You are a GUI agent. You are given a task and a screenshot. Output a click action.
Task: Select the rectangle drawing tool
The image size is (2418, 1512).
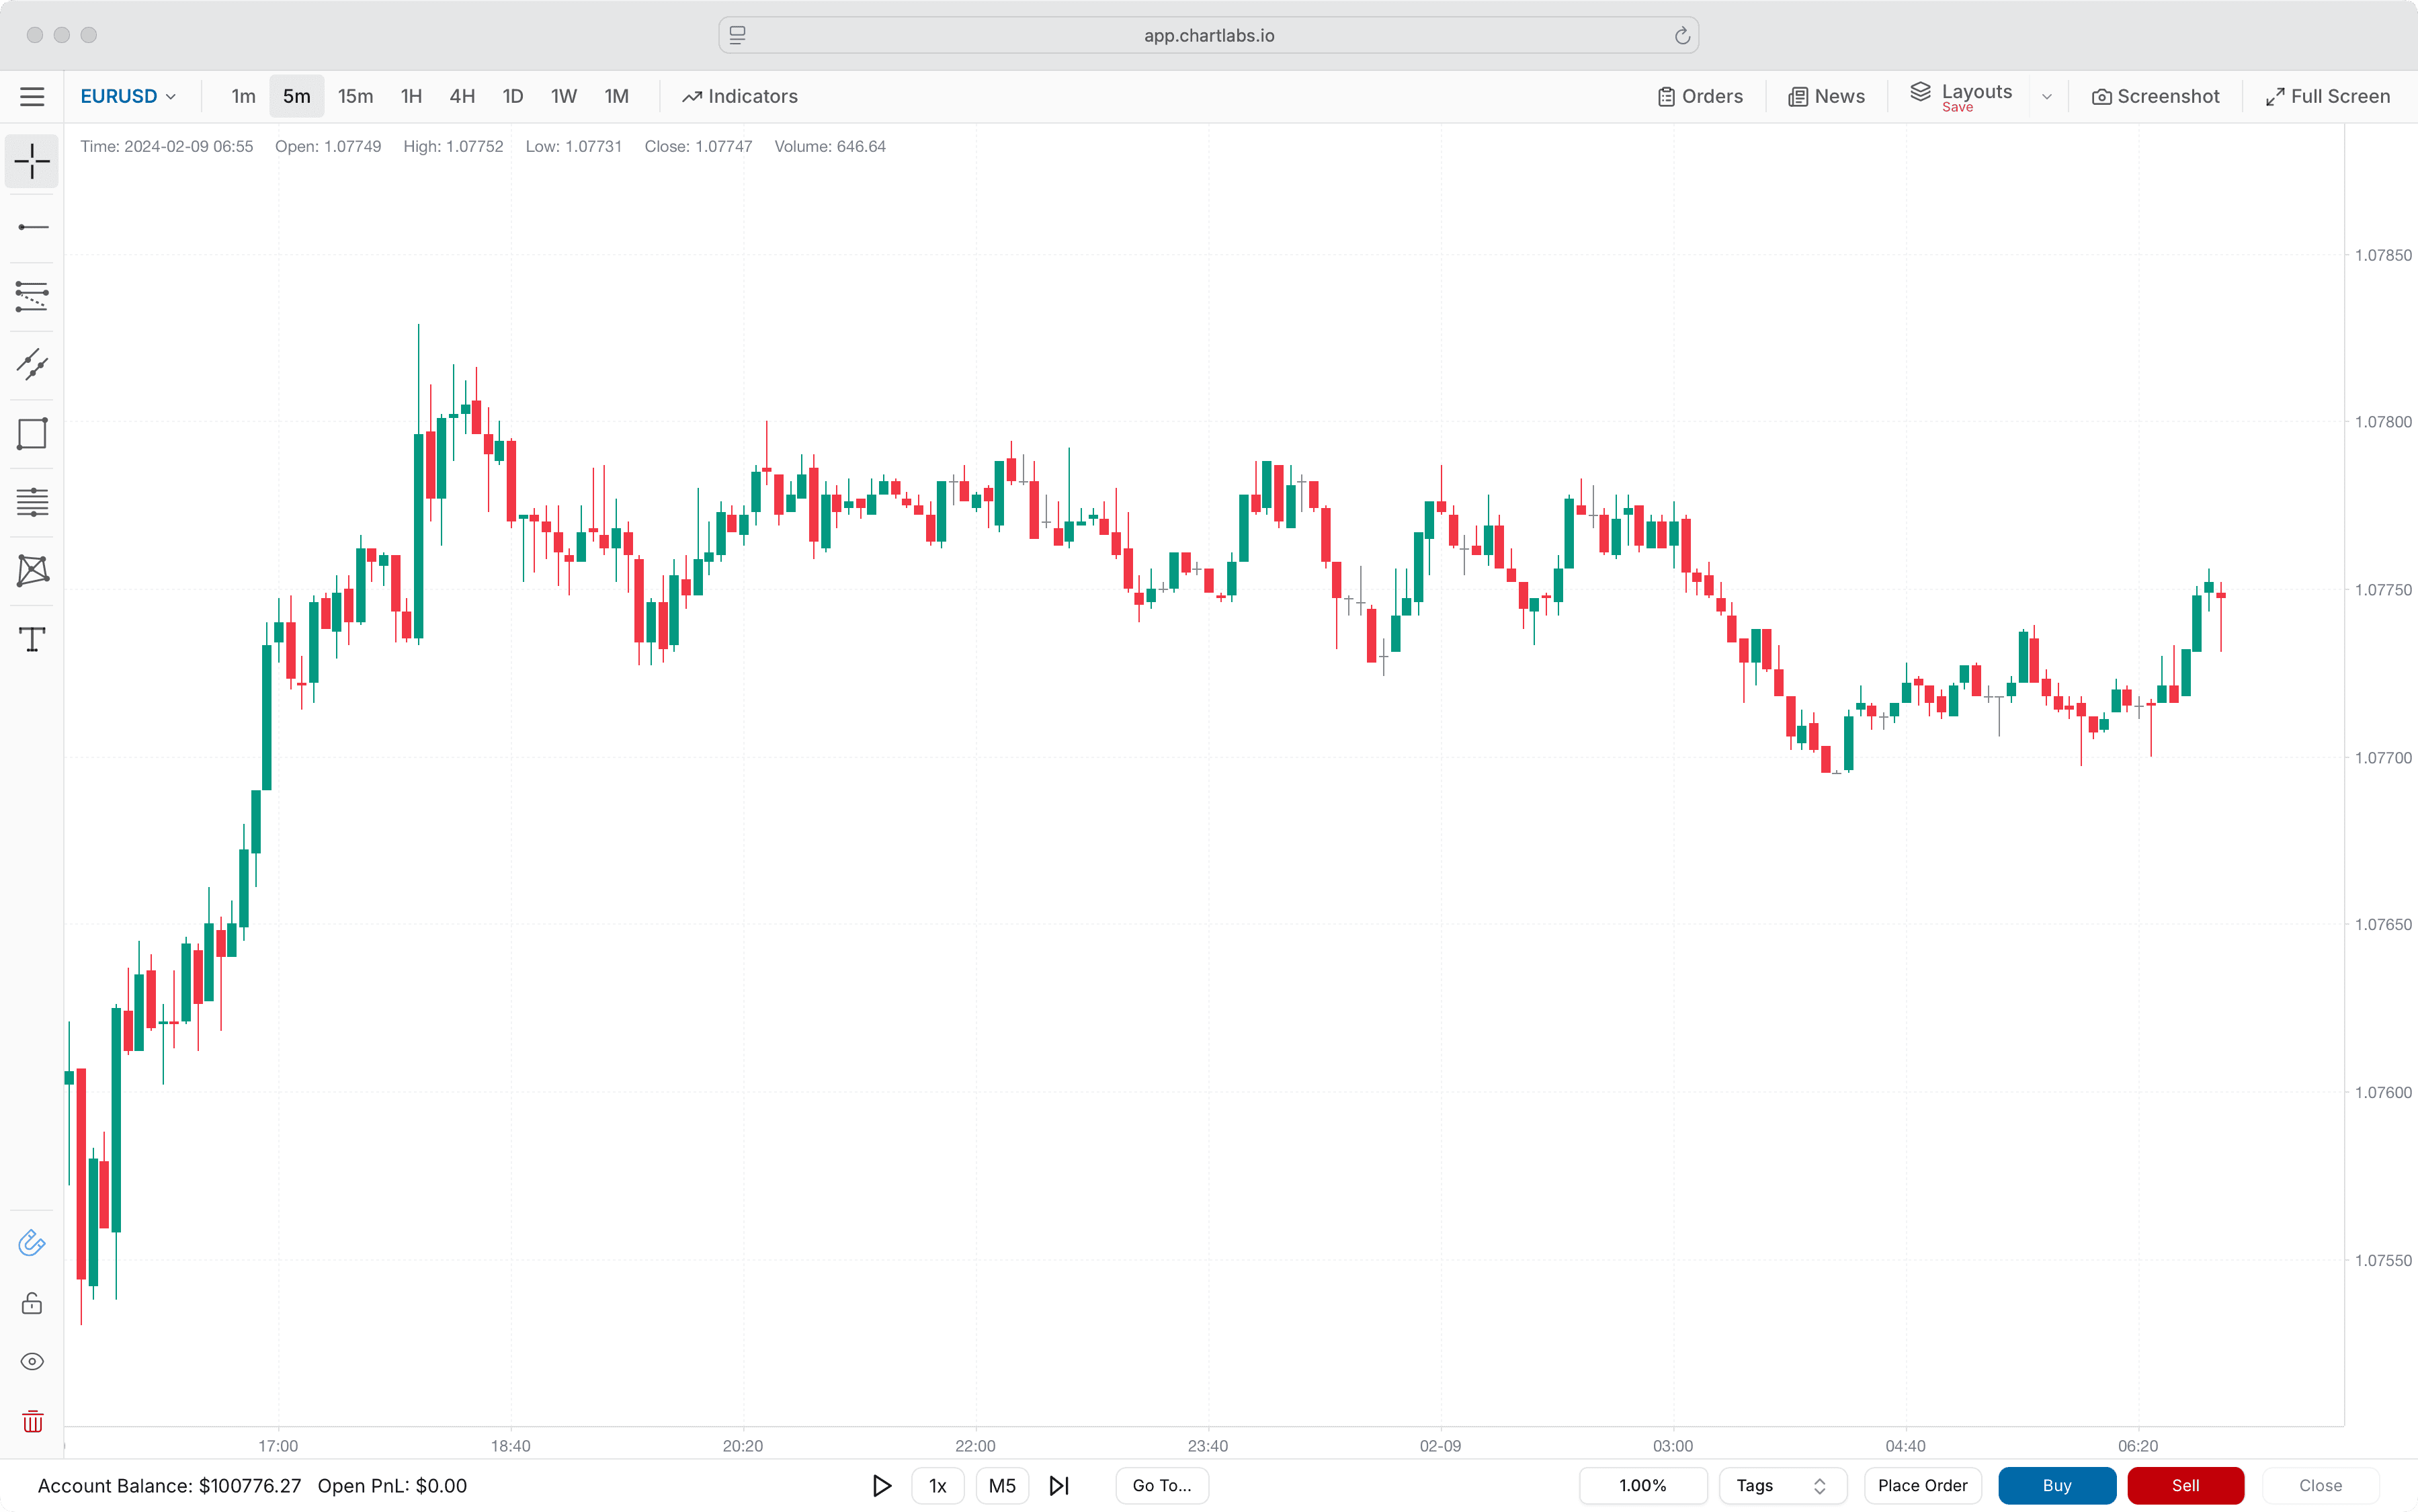[32, 433]
